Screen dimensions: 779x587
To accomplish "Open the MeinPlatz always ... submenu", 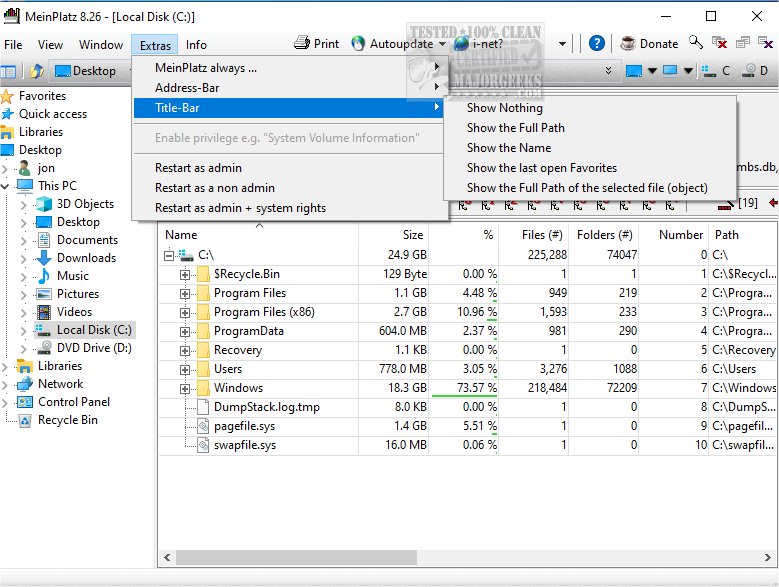I will coord(289,68).
